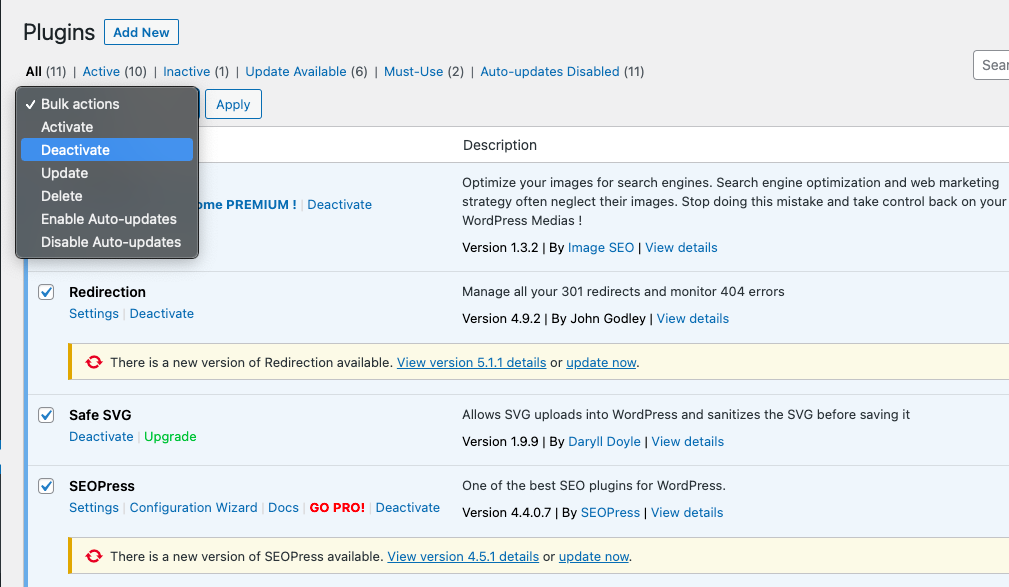Choose Update from bulk actions menu
This screenshot has width=1009, height=587.
point(107,173)
